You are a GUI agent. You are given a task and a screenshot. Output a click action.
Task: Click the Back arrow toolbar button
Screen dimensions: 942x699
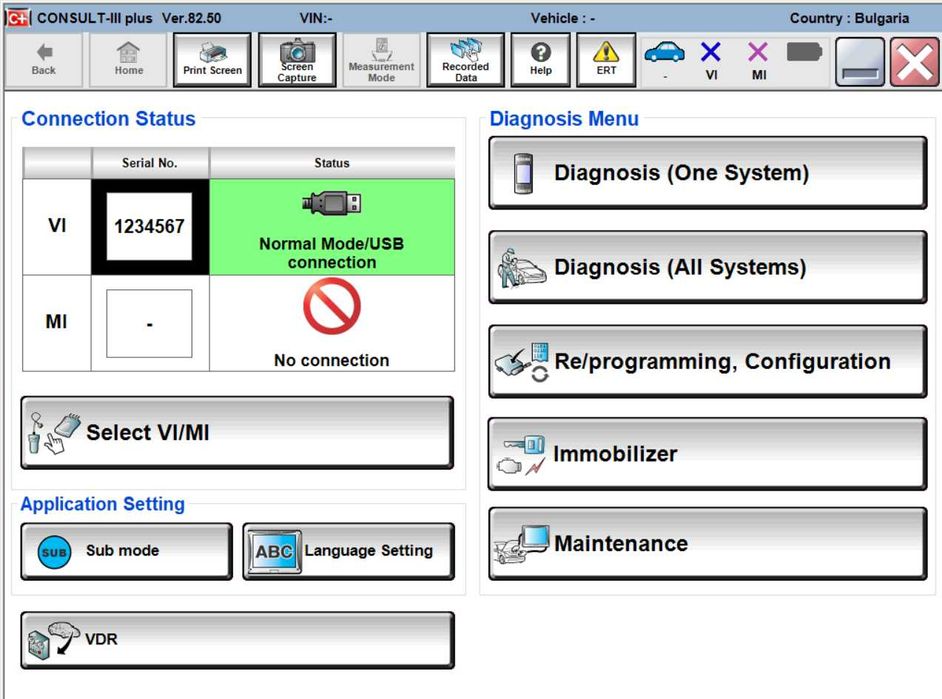tap(44, 59)
